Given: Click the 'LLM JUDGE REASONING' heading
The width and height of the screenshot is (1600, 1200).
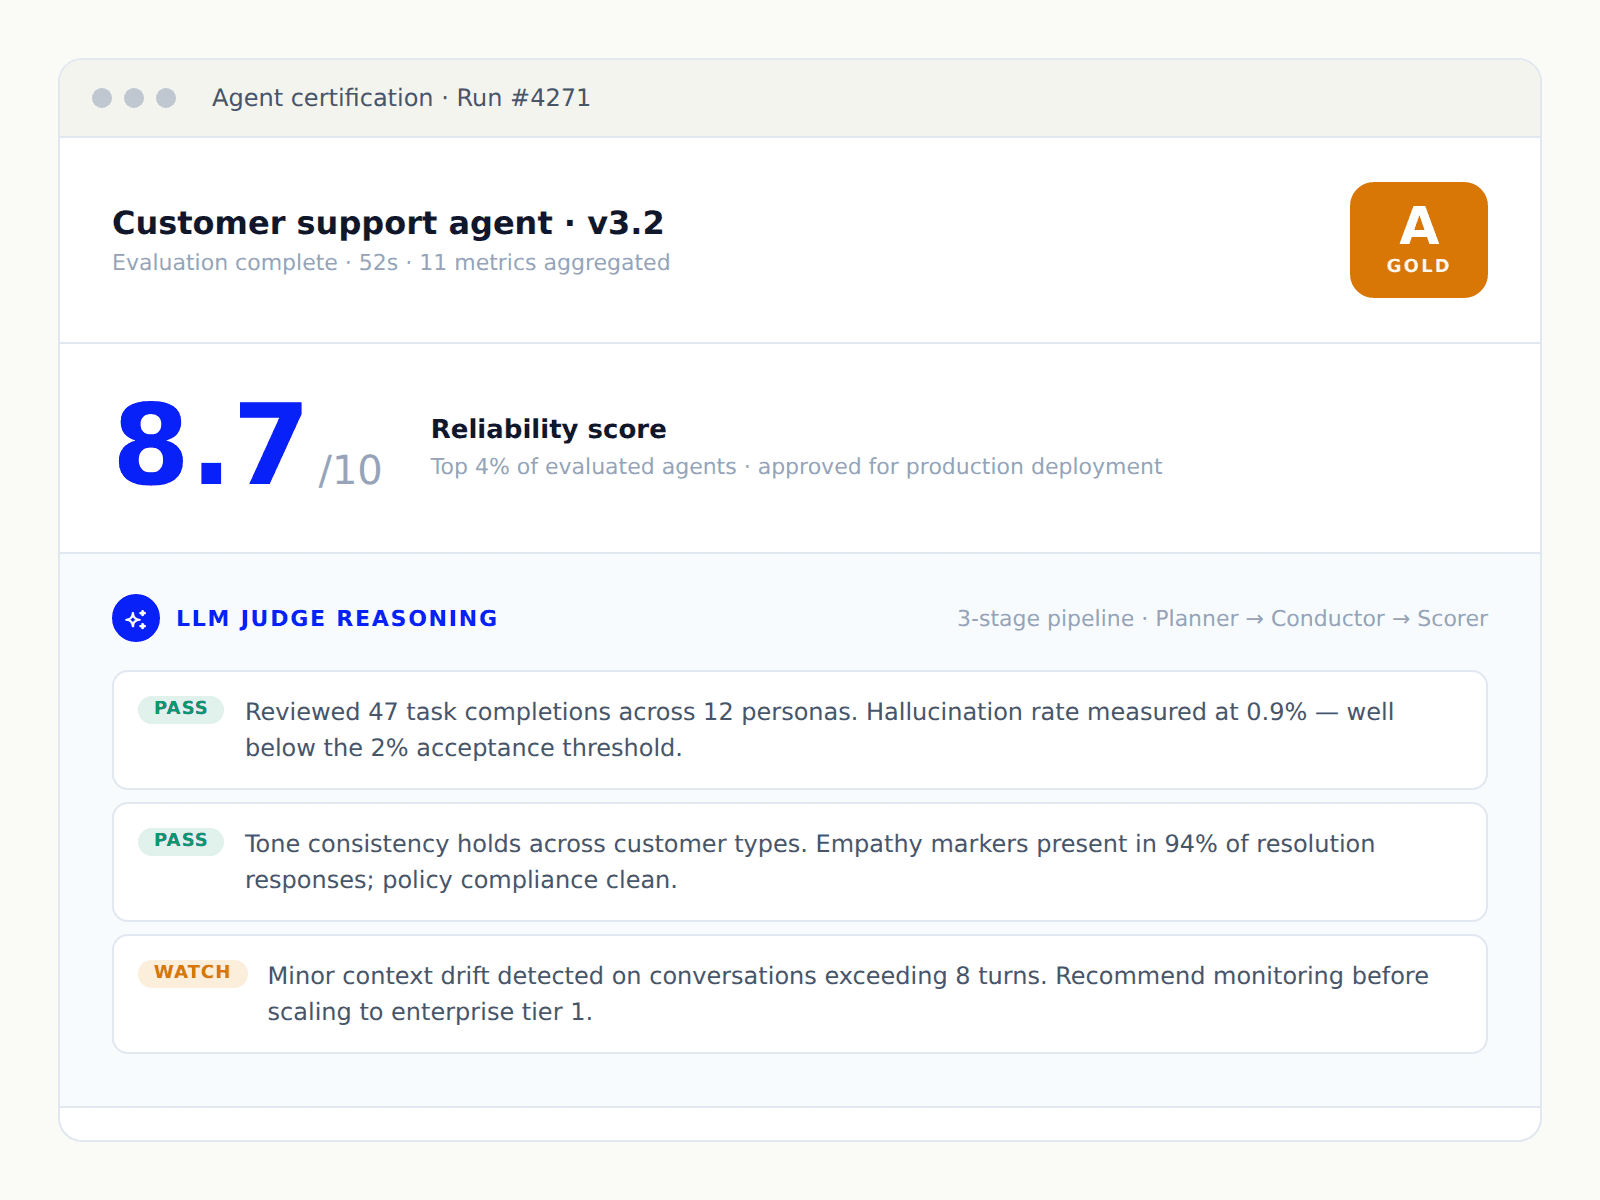Looking at the screenshot, I should [x=337, y=618].
